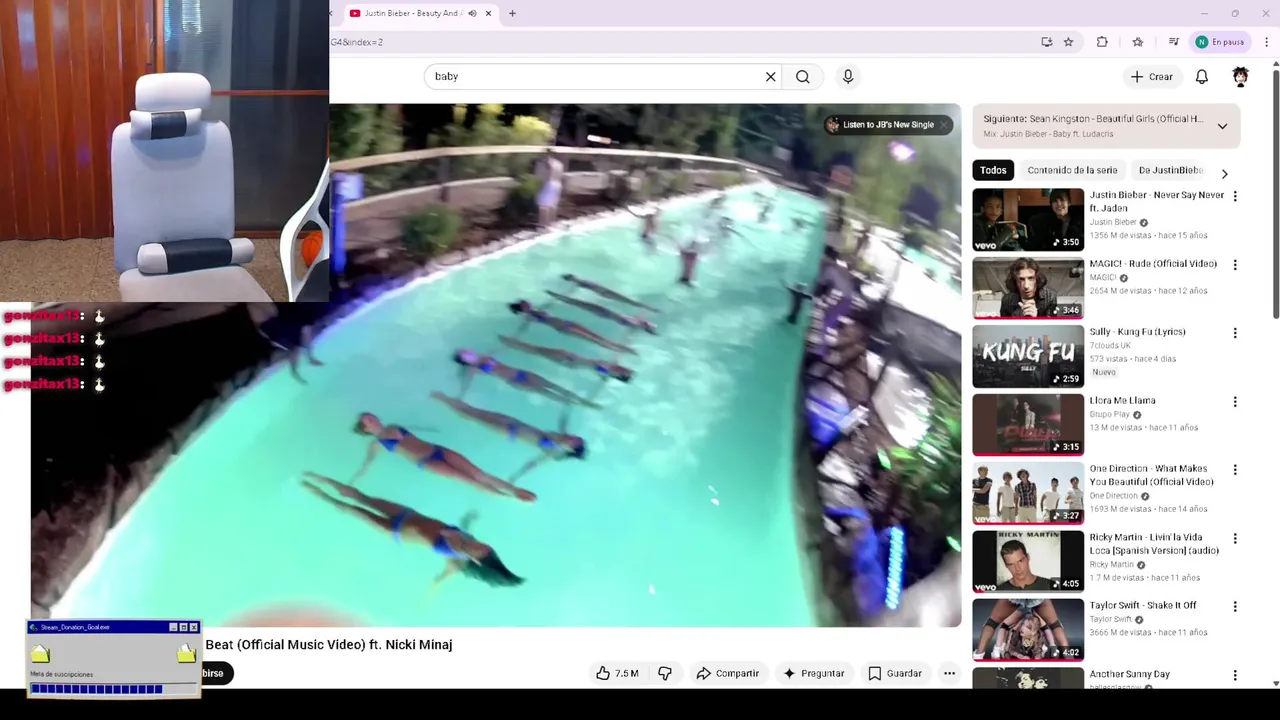Go to the Grupo Play channel name
The width and height of the screenshot is (1280, 720).
[1109, 414]
